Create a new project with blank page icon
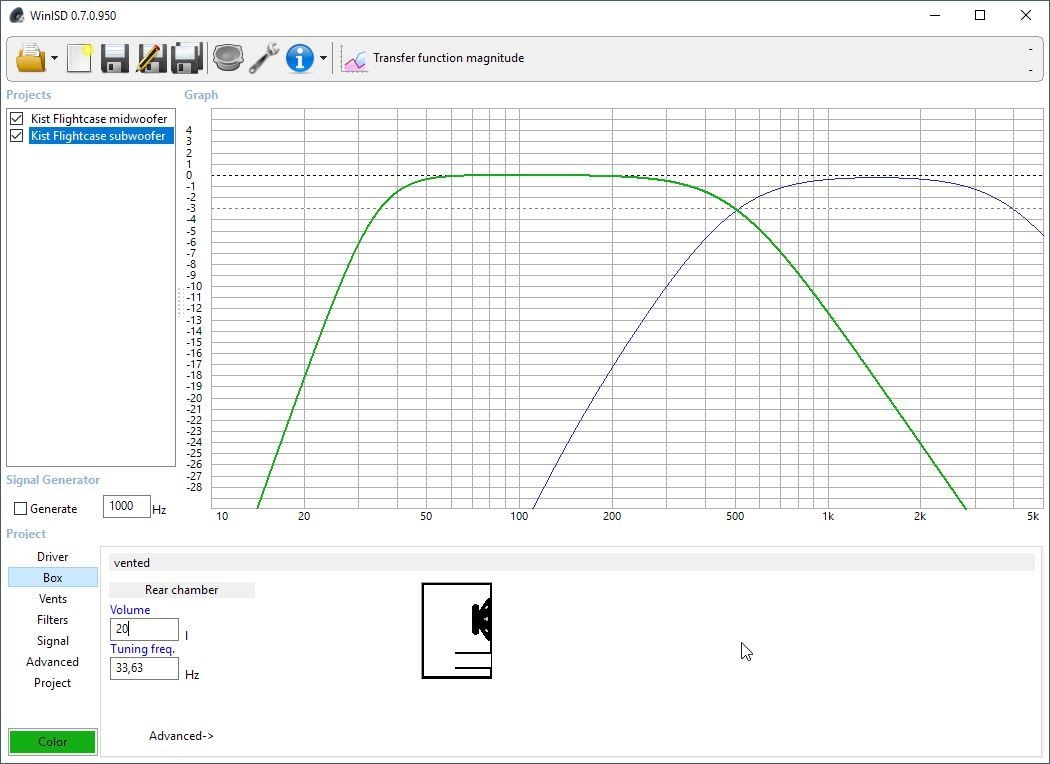This screenshot has width=1050, height=764. [x=80, y=58]
